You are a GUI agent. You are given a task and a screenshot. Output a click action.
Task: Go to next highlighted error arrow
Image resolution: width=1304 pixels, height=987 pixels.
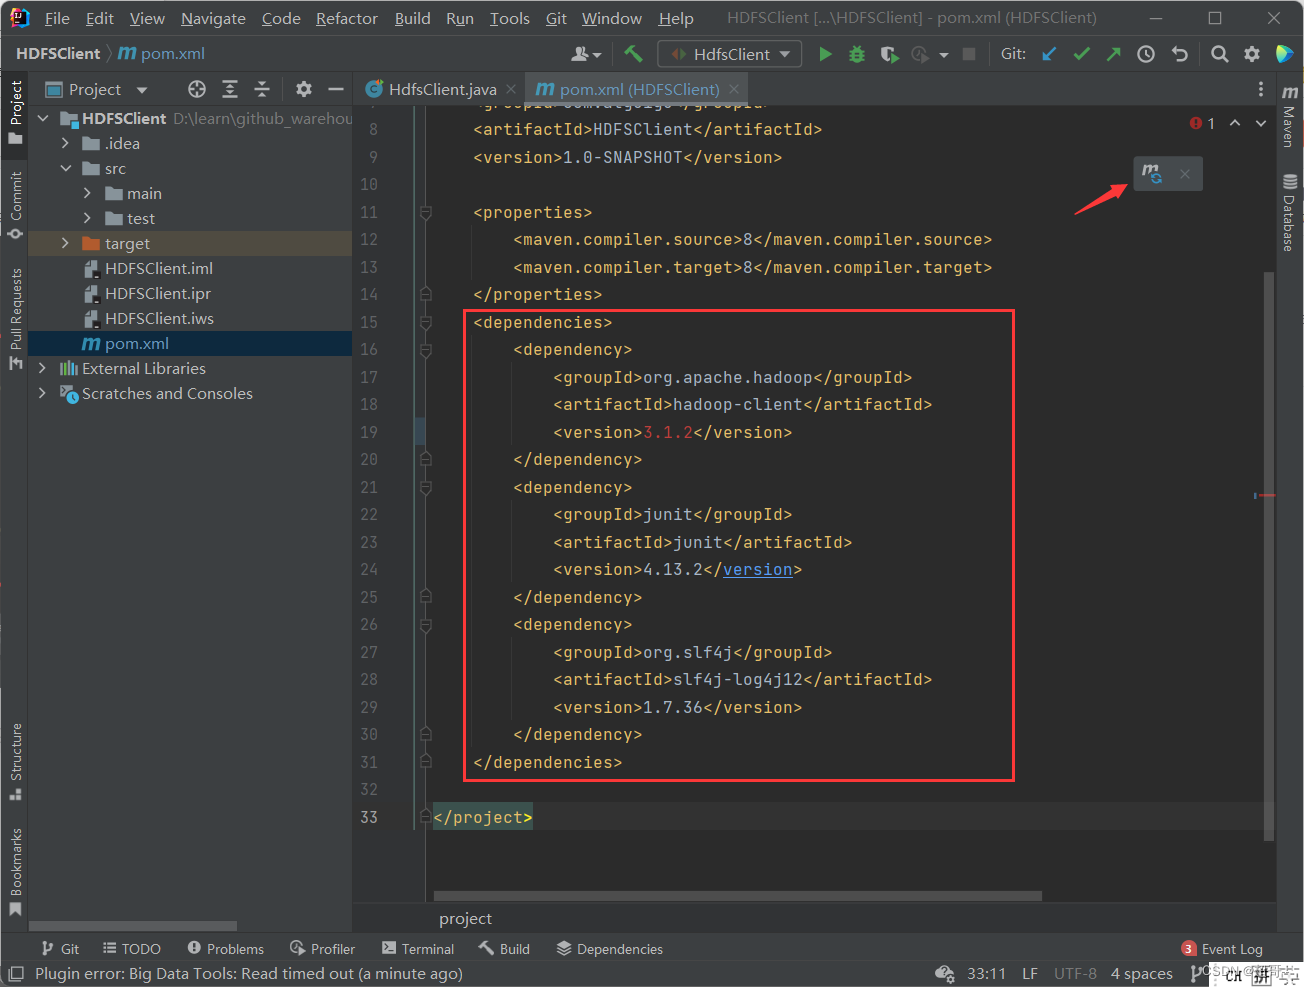pos(1261,123)
